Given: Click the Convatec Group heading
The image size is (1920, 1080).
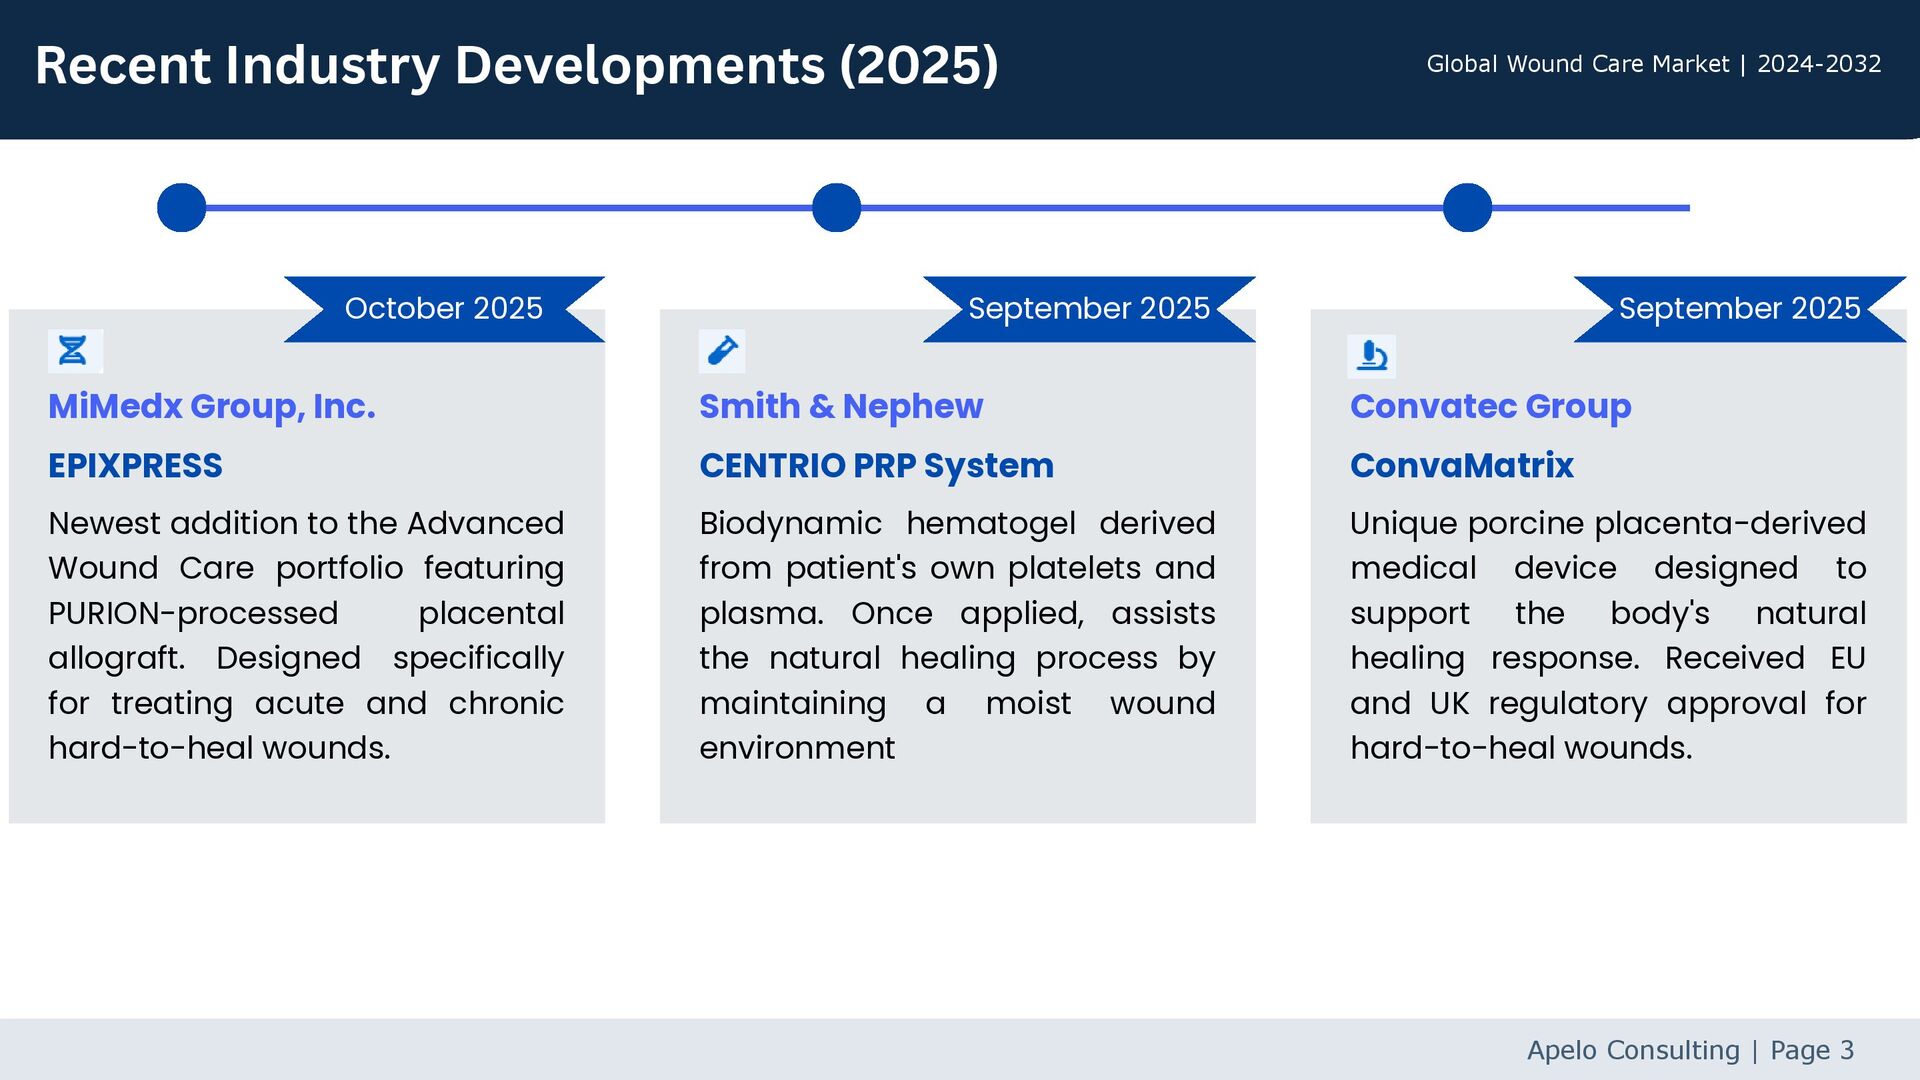Looking at the screenshot, I should pyautogui.click(x=1490, y=407).
